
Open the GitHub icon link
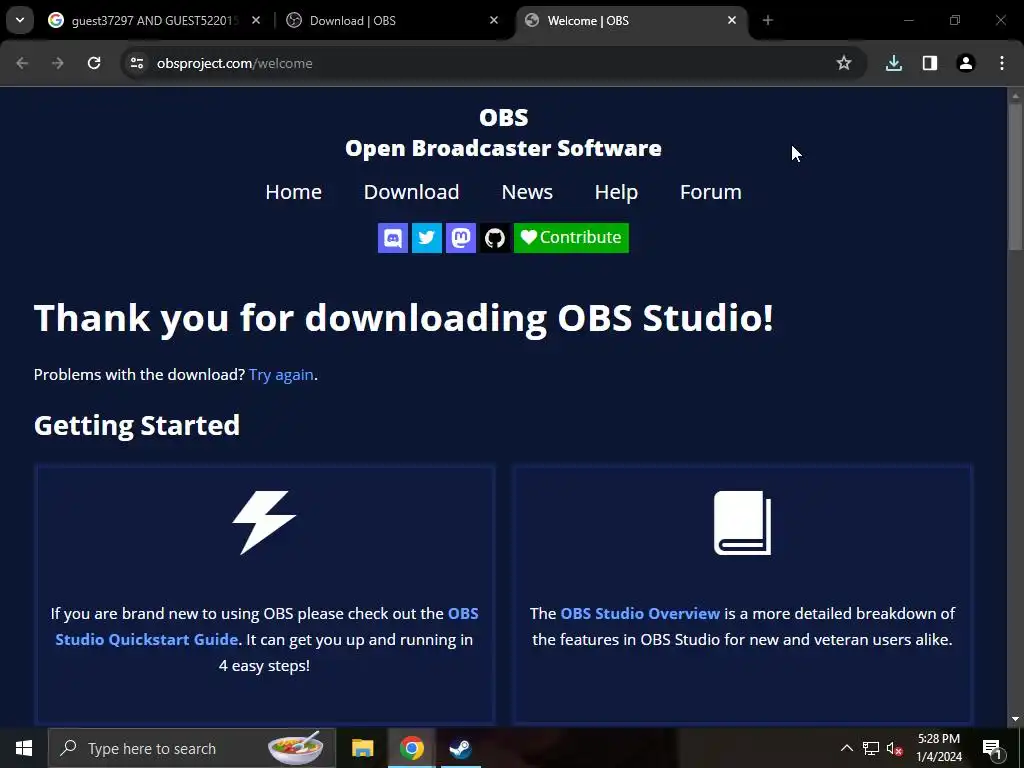click(x=494, y=238)
